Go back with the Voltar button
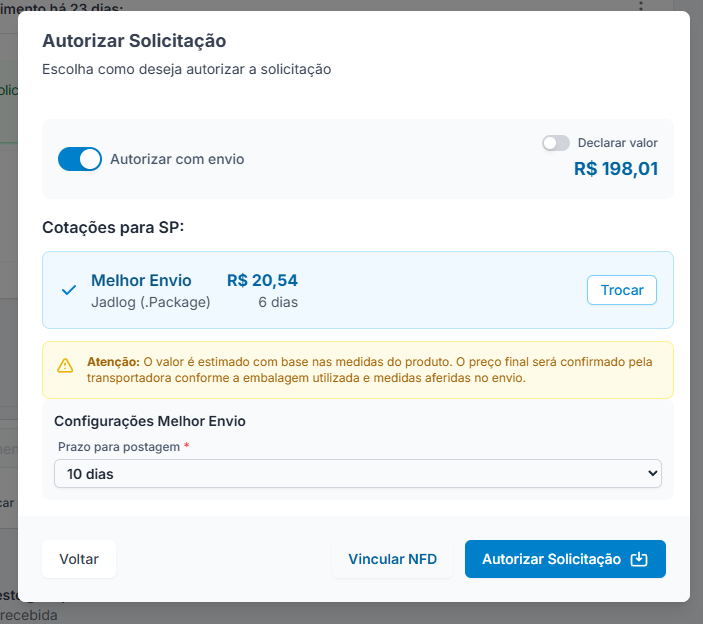 (x=79, y=559)
